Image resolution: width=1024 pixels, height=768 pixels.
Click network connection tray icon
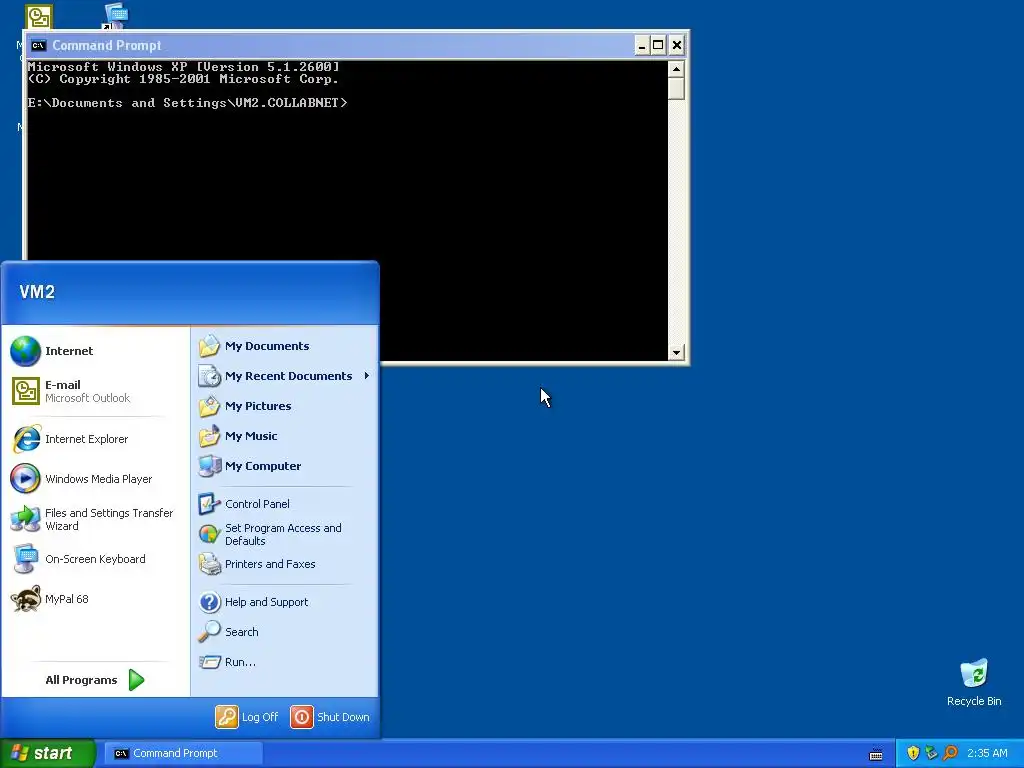coord(931,753)
